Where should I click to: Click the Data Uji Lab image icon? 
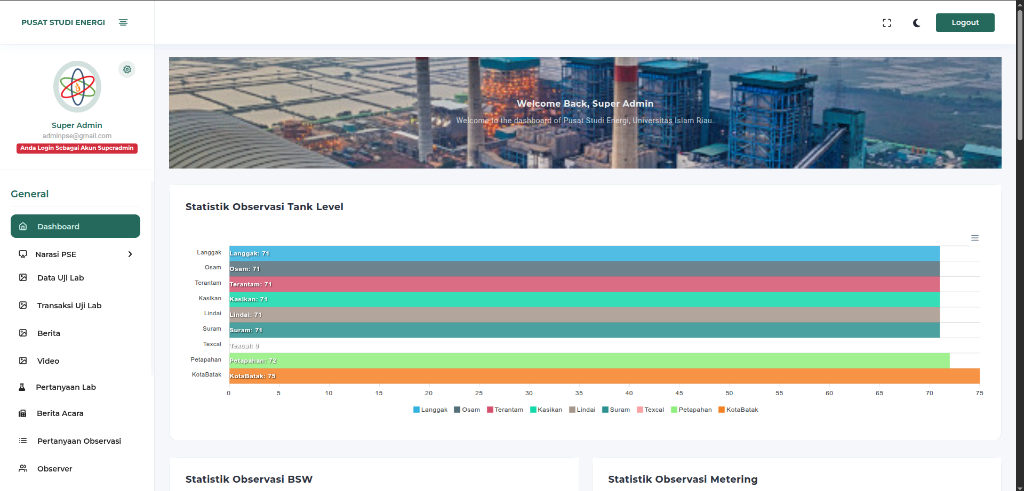click(x=23, y=277)
